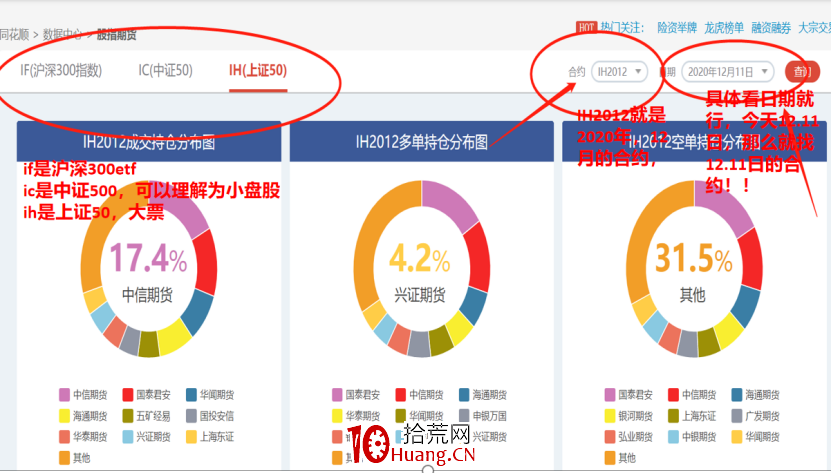The width and height of the screenshot is (831, 474).
Task: Toggle 其他 legend in 成交持仓 chart
Action: [75, 458]
